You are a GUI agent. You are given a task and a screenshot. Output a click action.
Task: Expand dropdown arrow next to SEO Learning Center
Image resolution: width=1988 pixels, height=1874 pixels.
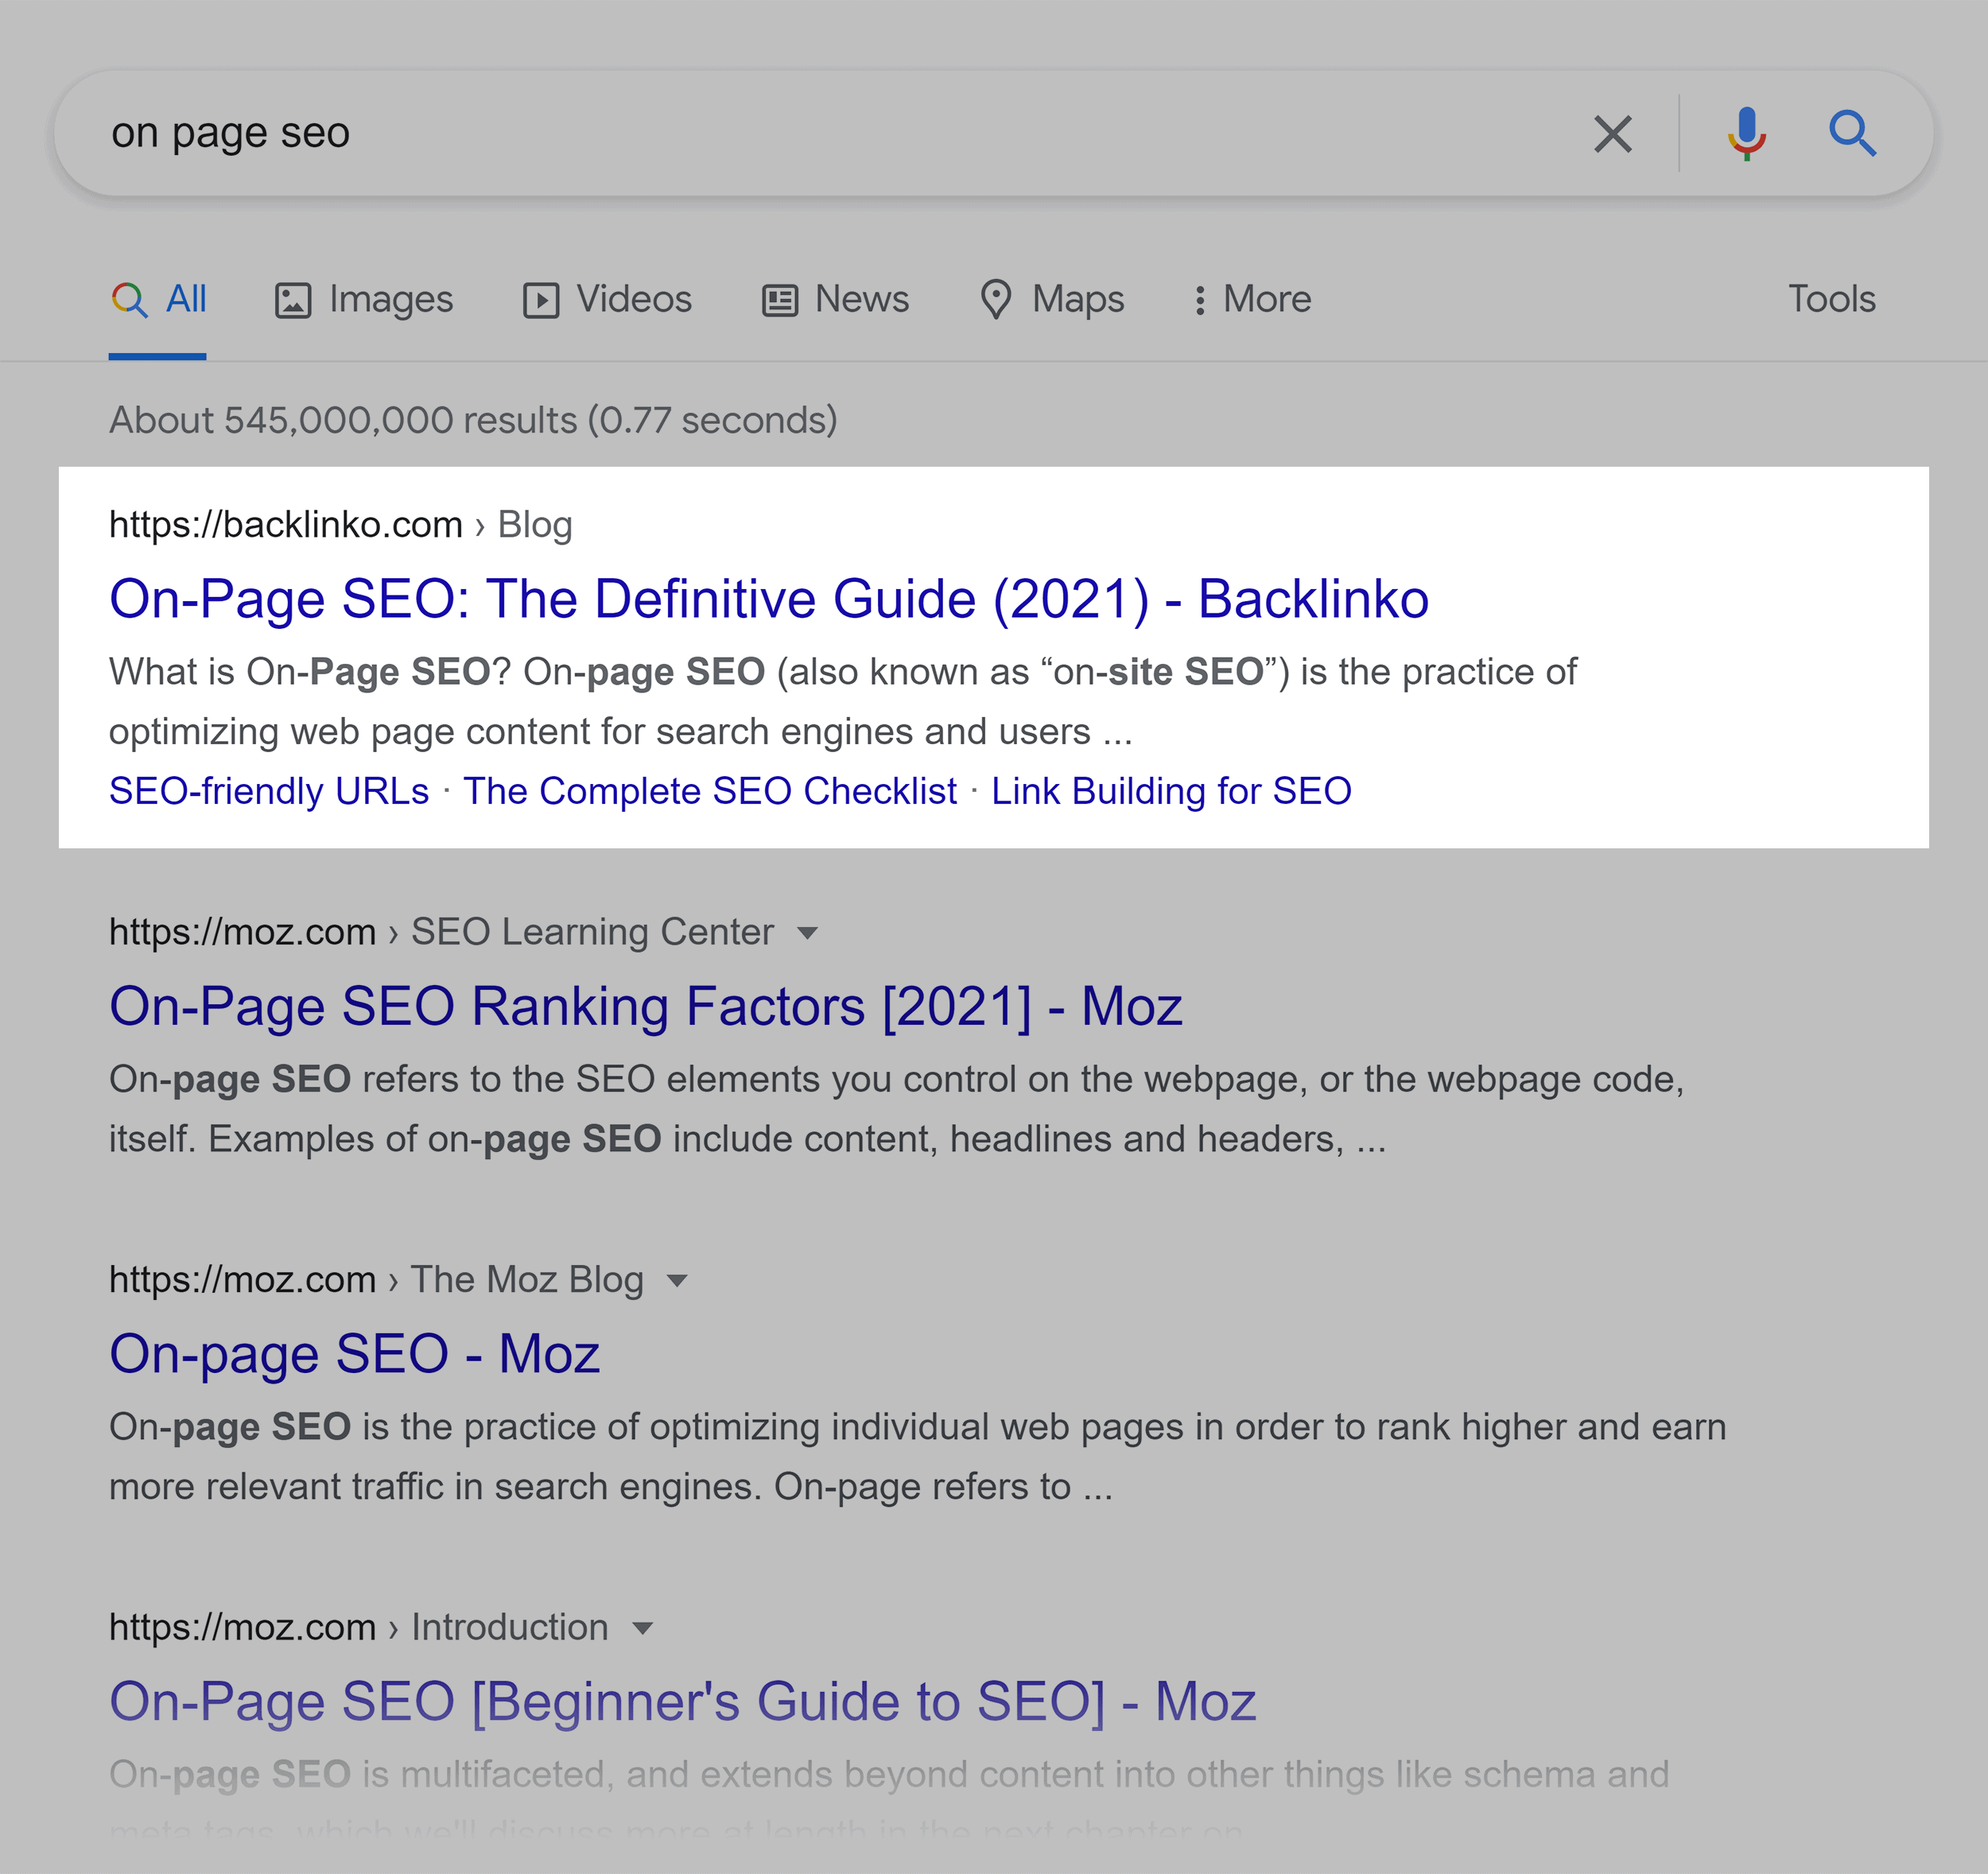pyautogui.click(x=807, y=933)
